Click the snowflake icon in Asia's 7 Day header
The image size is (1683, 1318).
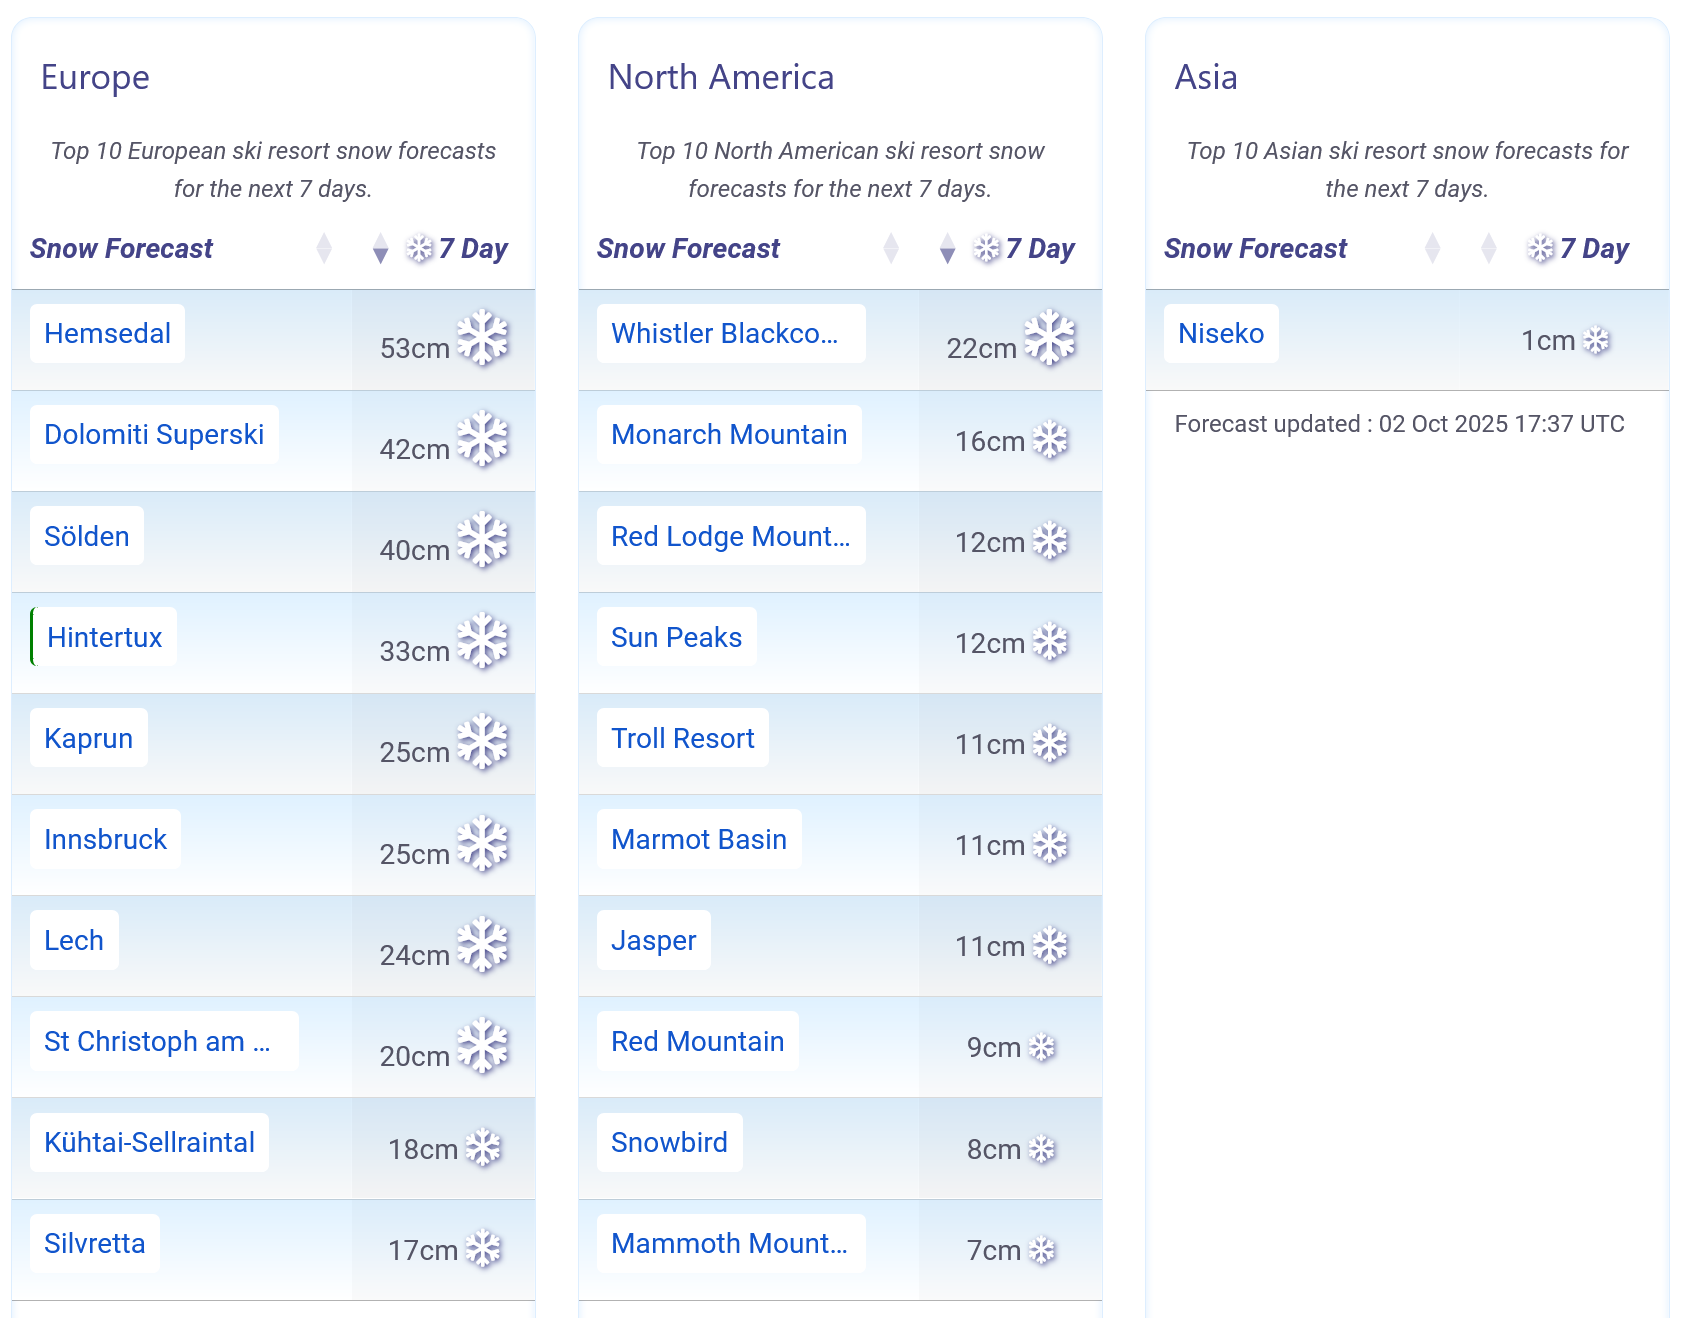tap(1541, 248)
